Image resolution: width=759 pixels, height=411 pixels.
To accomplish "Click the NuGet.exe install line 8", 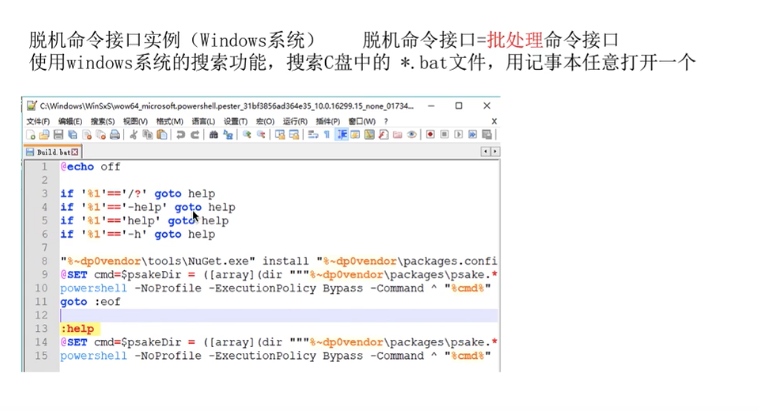I will coord(278,261).
